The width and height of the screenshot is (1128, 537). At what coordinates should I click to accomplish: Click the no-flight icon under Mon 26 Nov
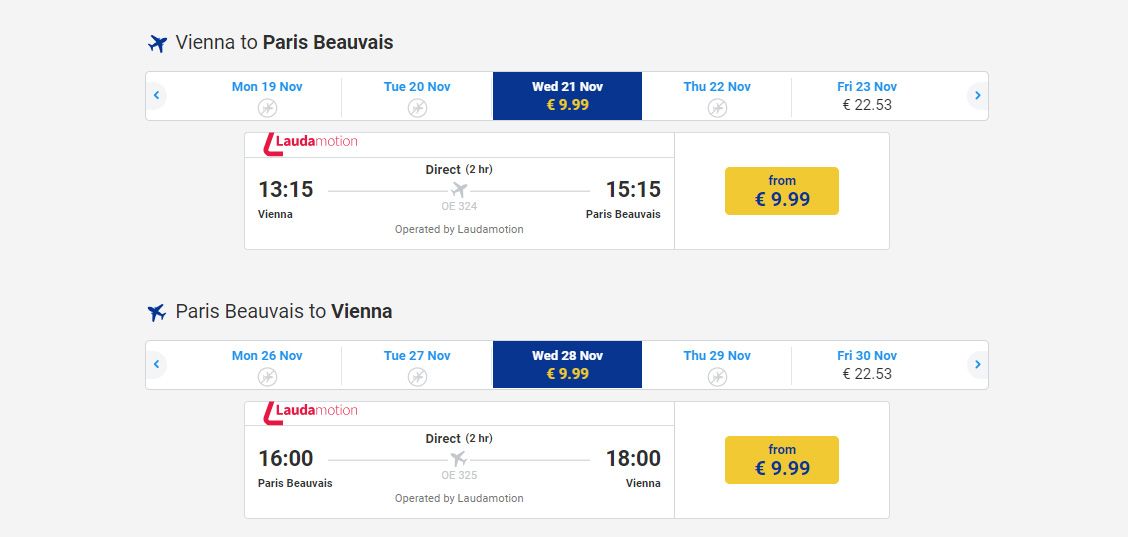267,377
